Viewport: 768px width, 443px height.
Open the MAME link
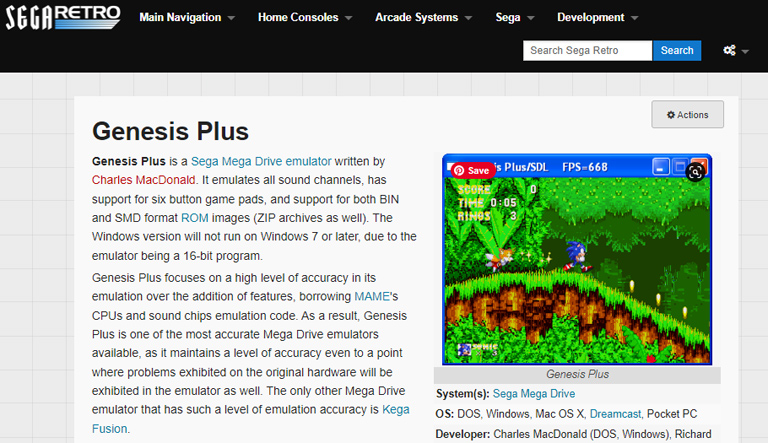pyautogui.click(x=372, y=296)
